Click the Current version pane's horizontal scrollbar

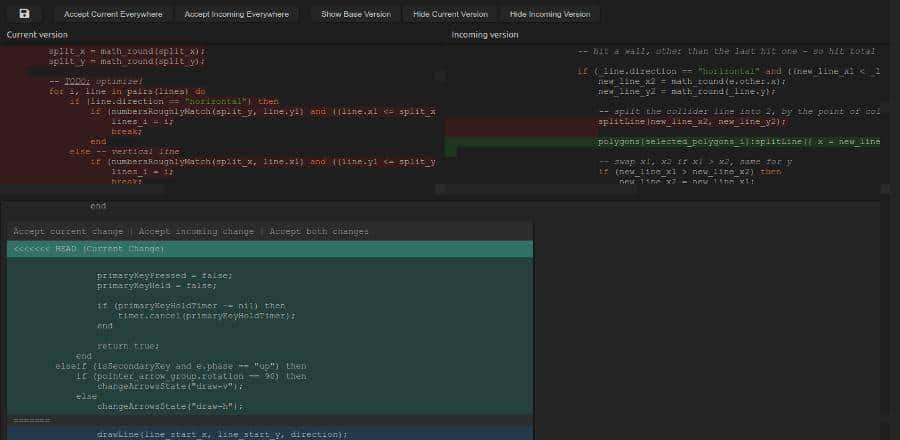point(83,189)
